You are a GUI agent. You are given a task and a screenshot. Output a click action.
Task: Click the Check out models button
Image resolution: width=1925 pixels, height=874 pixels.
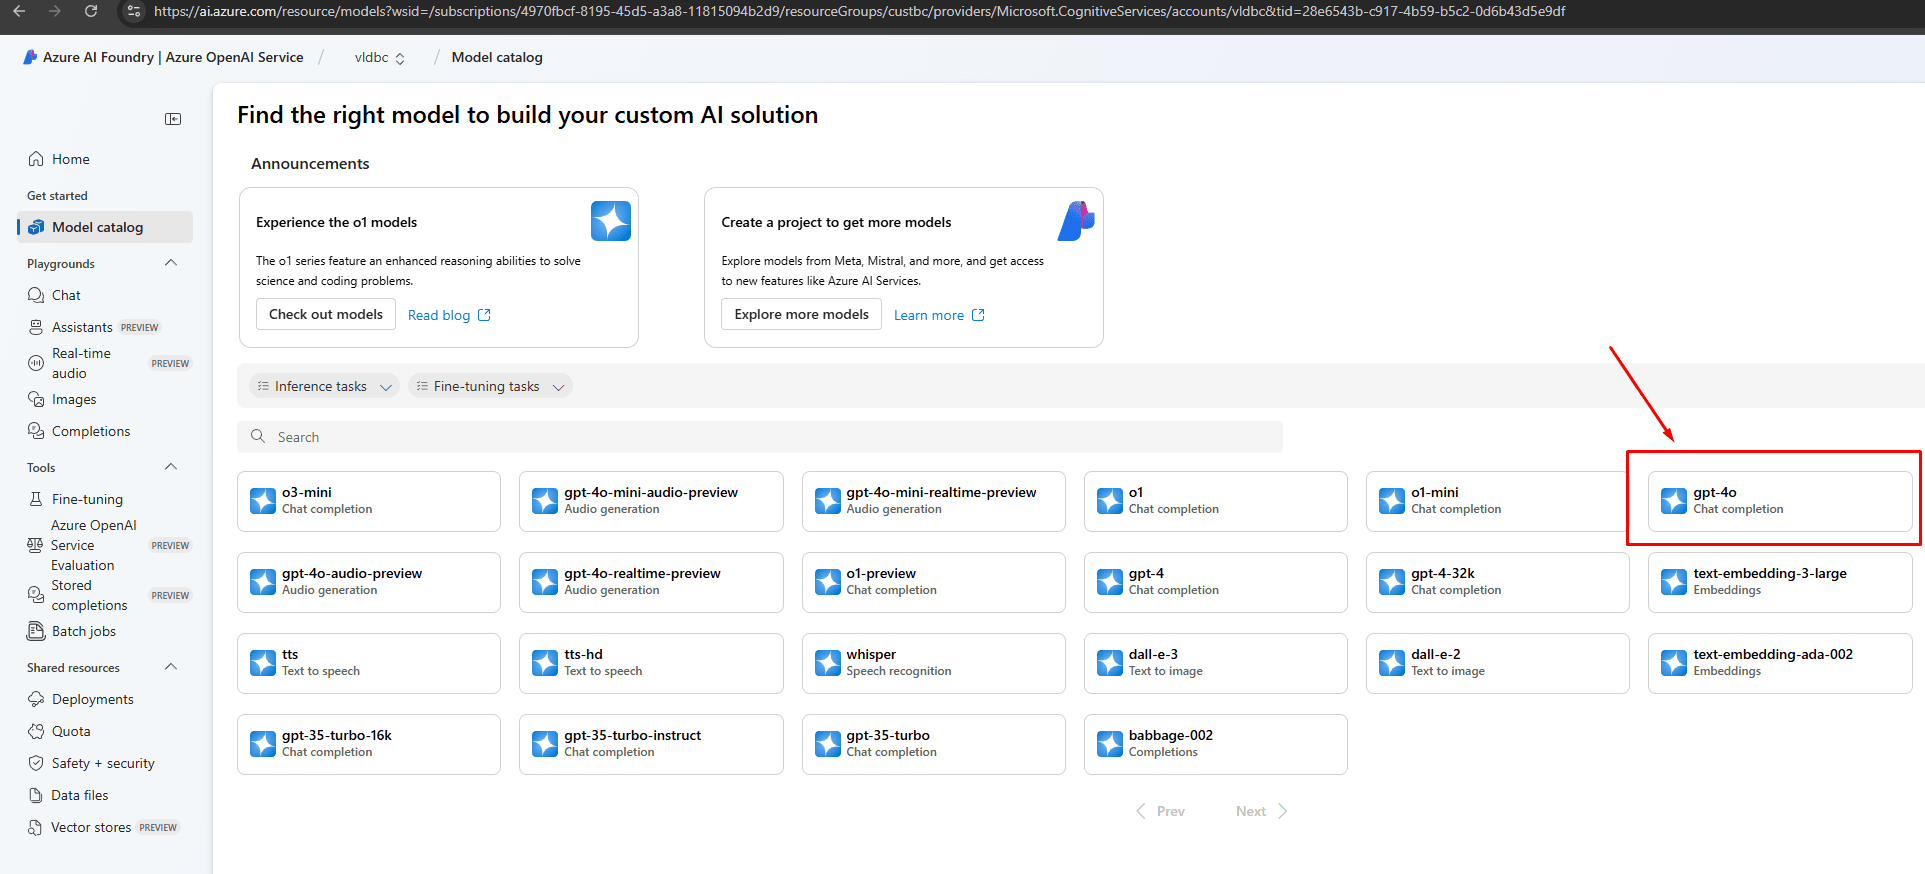click(326, 314)
